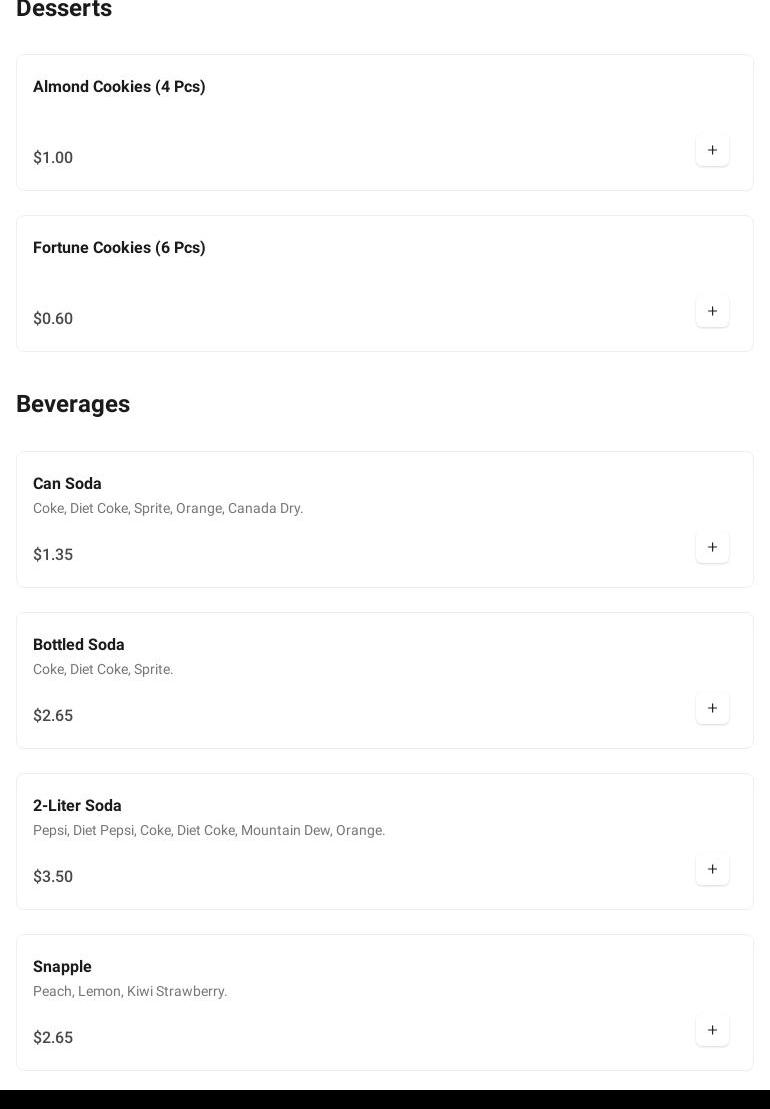Viewport: 770px width, 1109px height.
Task: Click Can Soda flavor description text
Action: (x=168, y=508)
